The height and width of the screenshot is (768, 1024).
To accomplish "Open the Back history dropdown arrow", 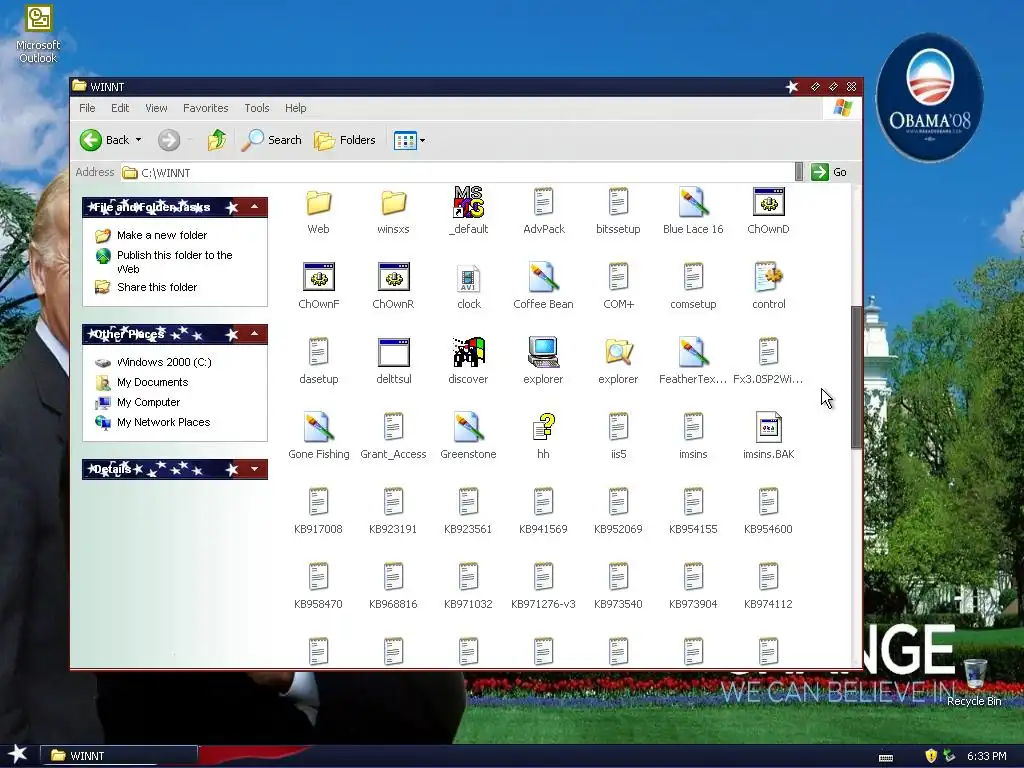I will tap(138, 140).
